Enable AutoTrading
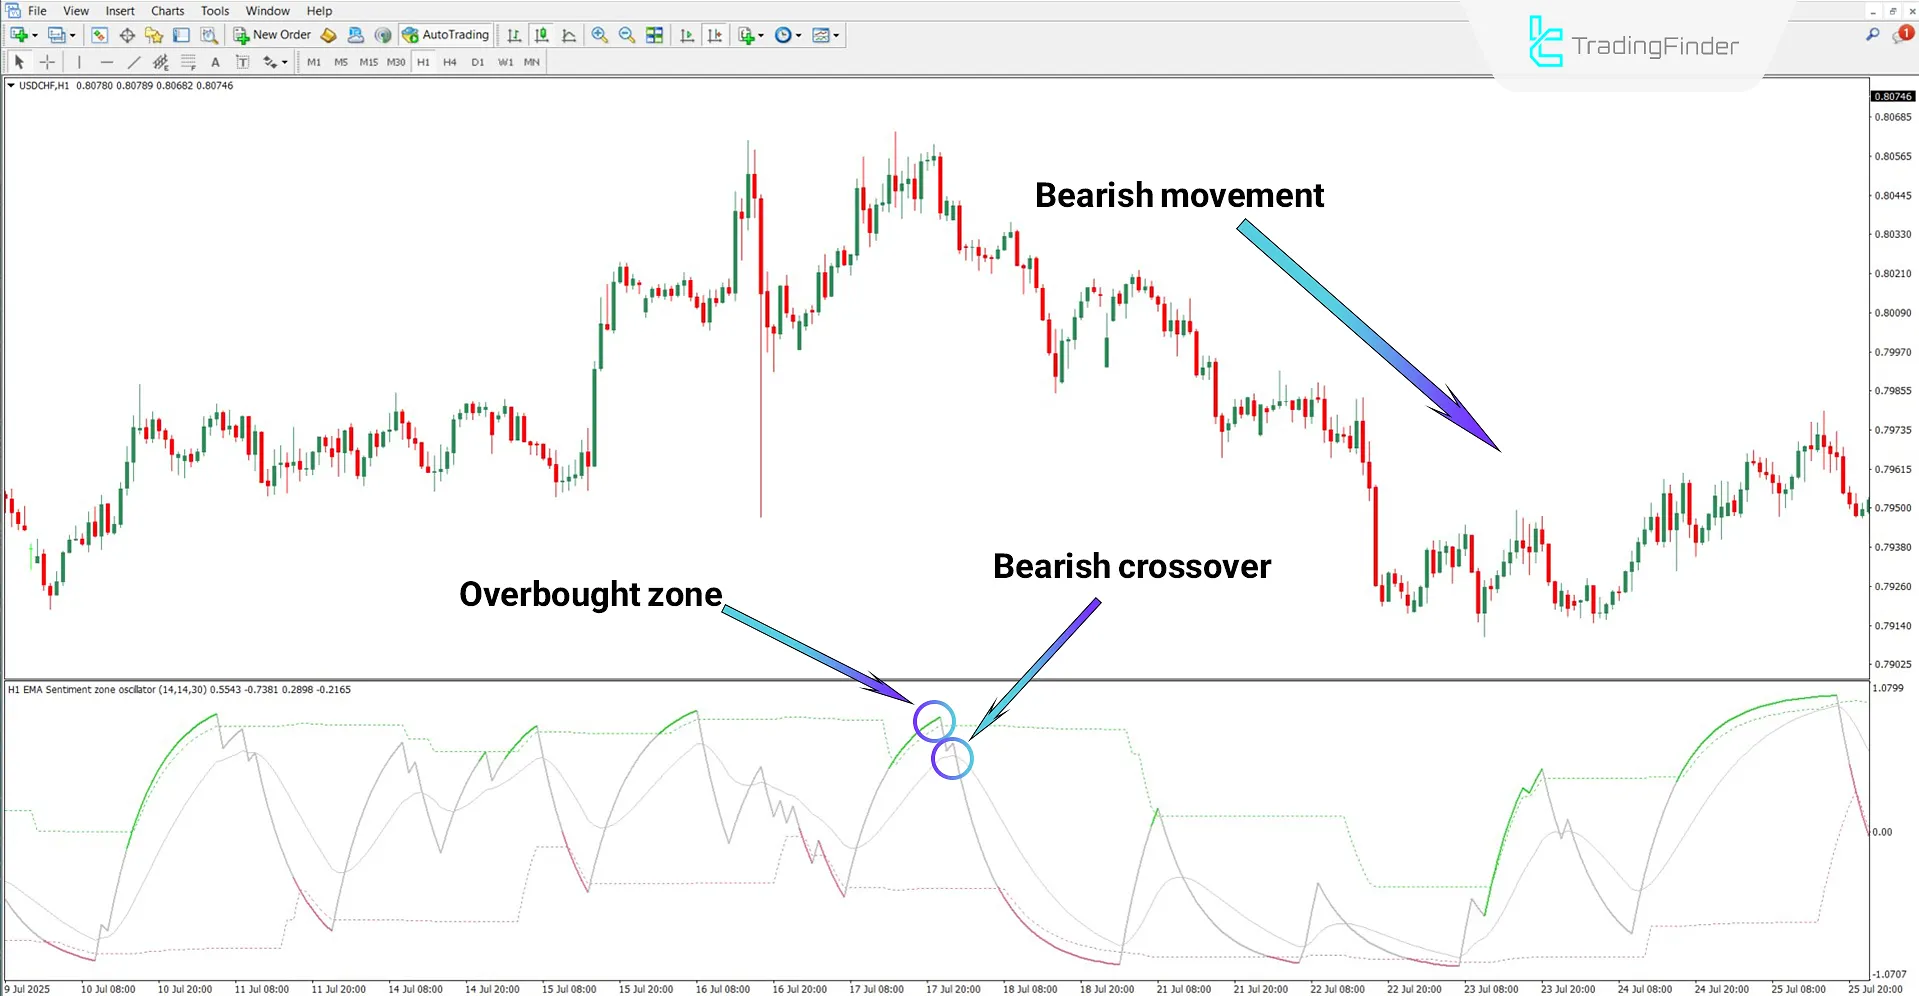The width and height of the screenshot is (1919, 996). (x=445, y=34)
